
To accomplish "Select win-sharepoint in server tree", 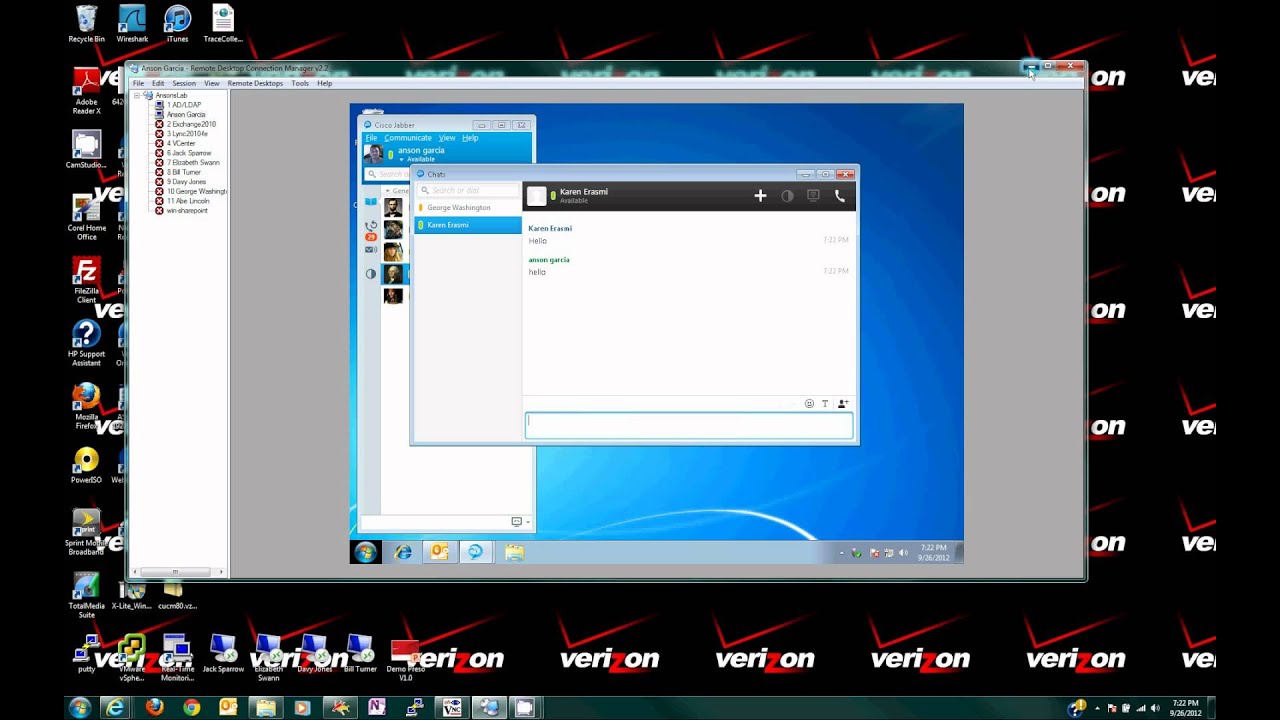I will tap(187, 211).
